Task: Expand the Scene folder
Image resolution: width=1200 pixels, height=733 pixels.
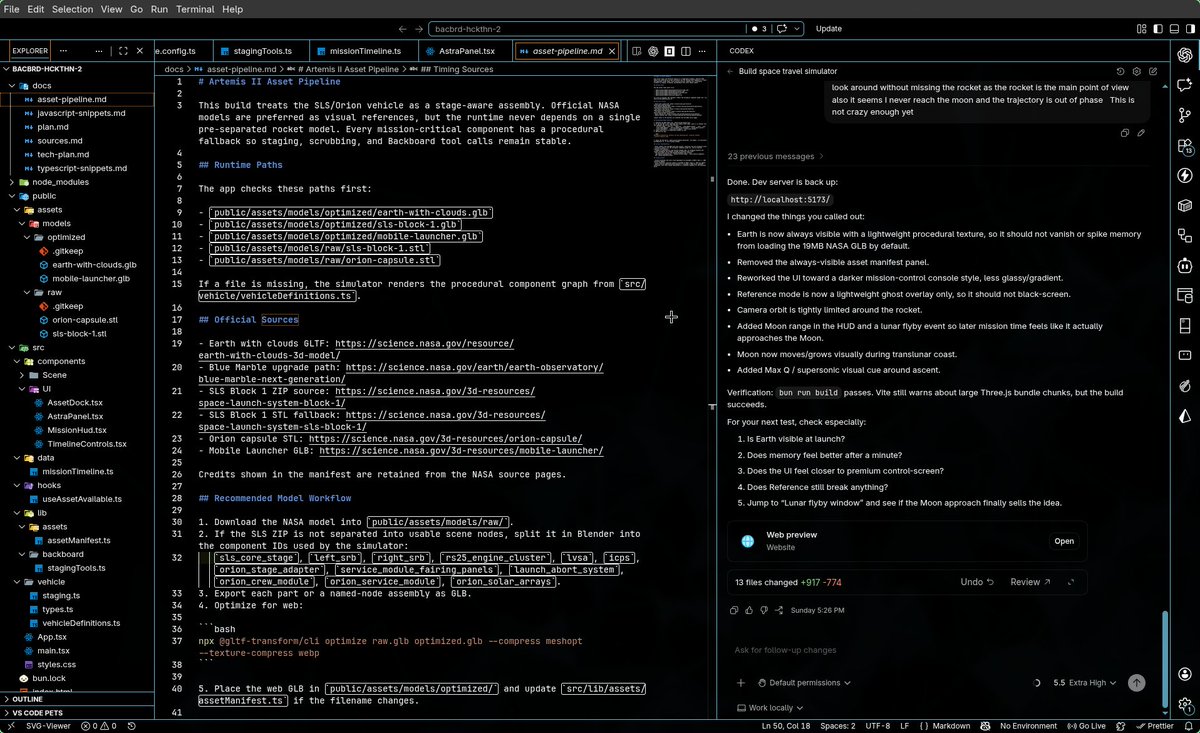Action: click(x=77, y=375)
